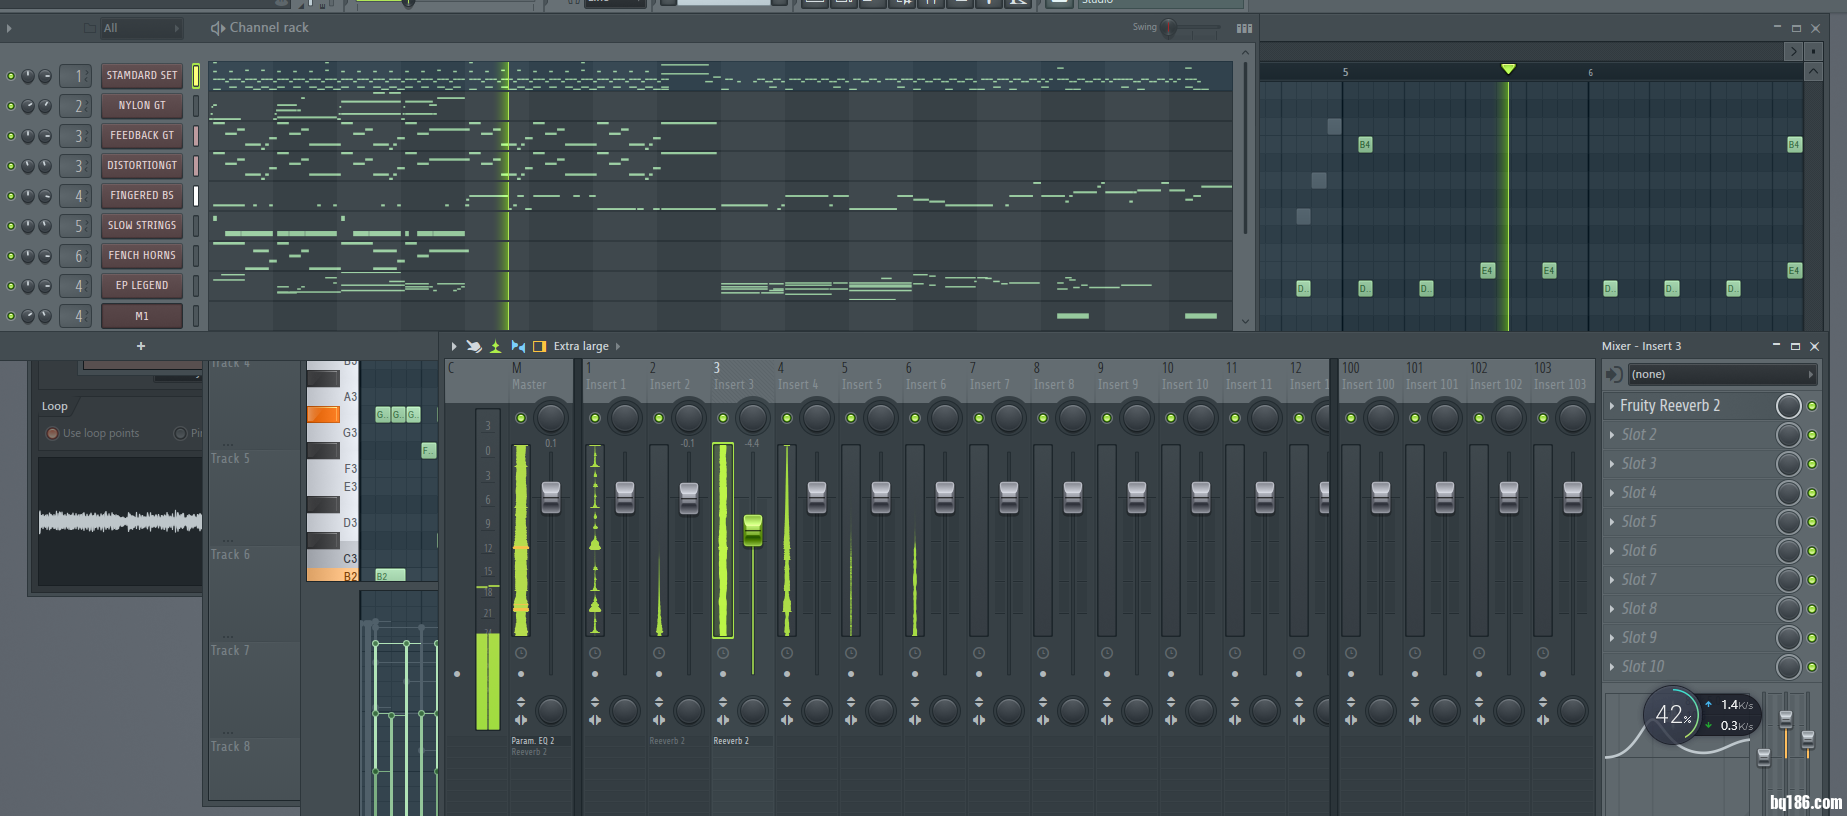Select the Insert 5 mixer track
Image resolution: width=1847 pixels, height=816 pixels.
861,384
